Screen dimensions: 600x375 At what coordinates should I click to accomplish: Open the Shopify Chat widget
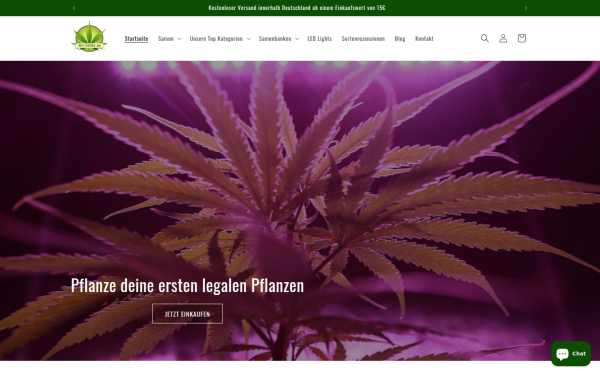[571, 354]
